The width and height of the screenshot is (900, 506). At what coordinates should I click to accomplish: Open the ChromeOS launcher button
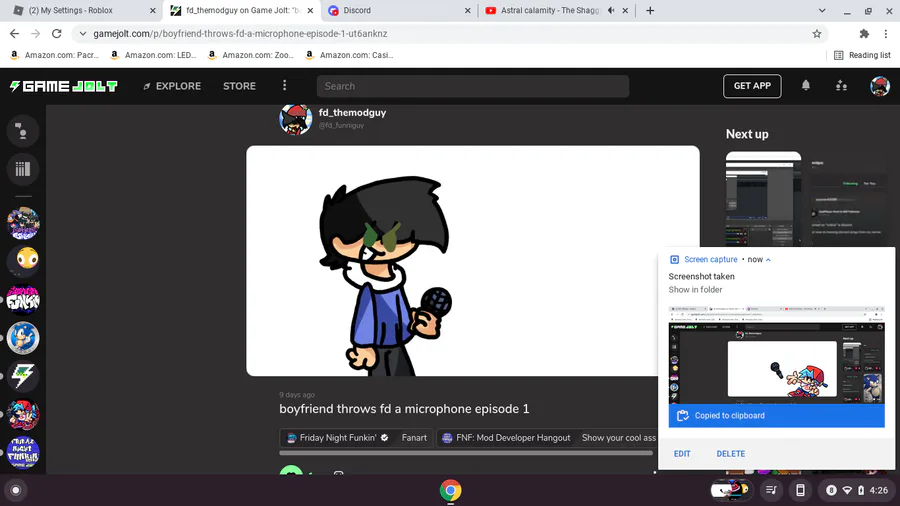point(16,491)
